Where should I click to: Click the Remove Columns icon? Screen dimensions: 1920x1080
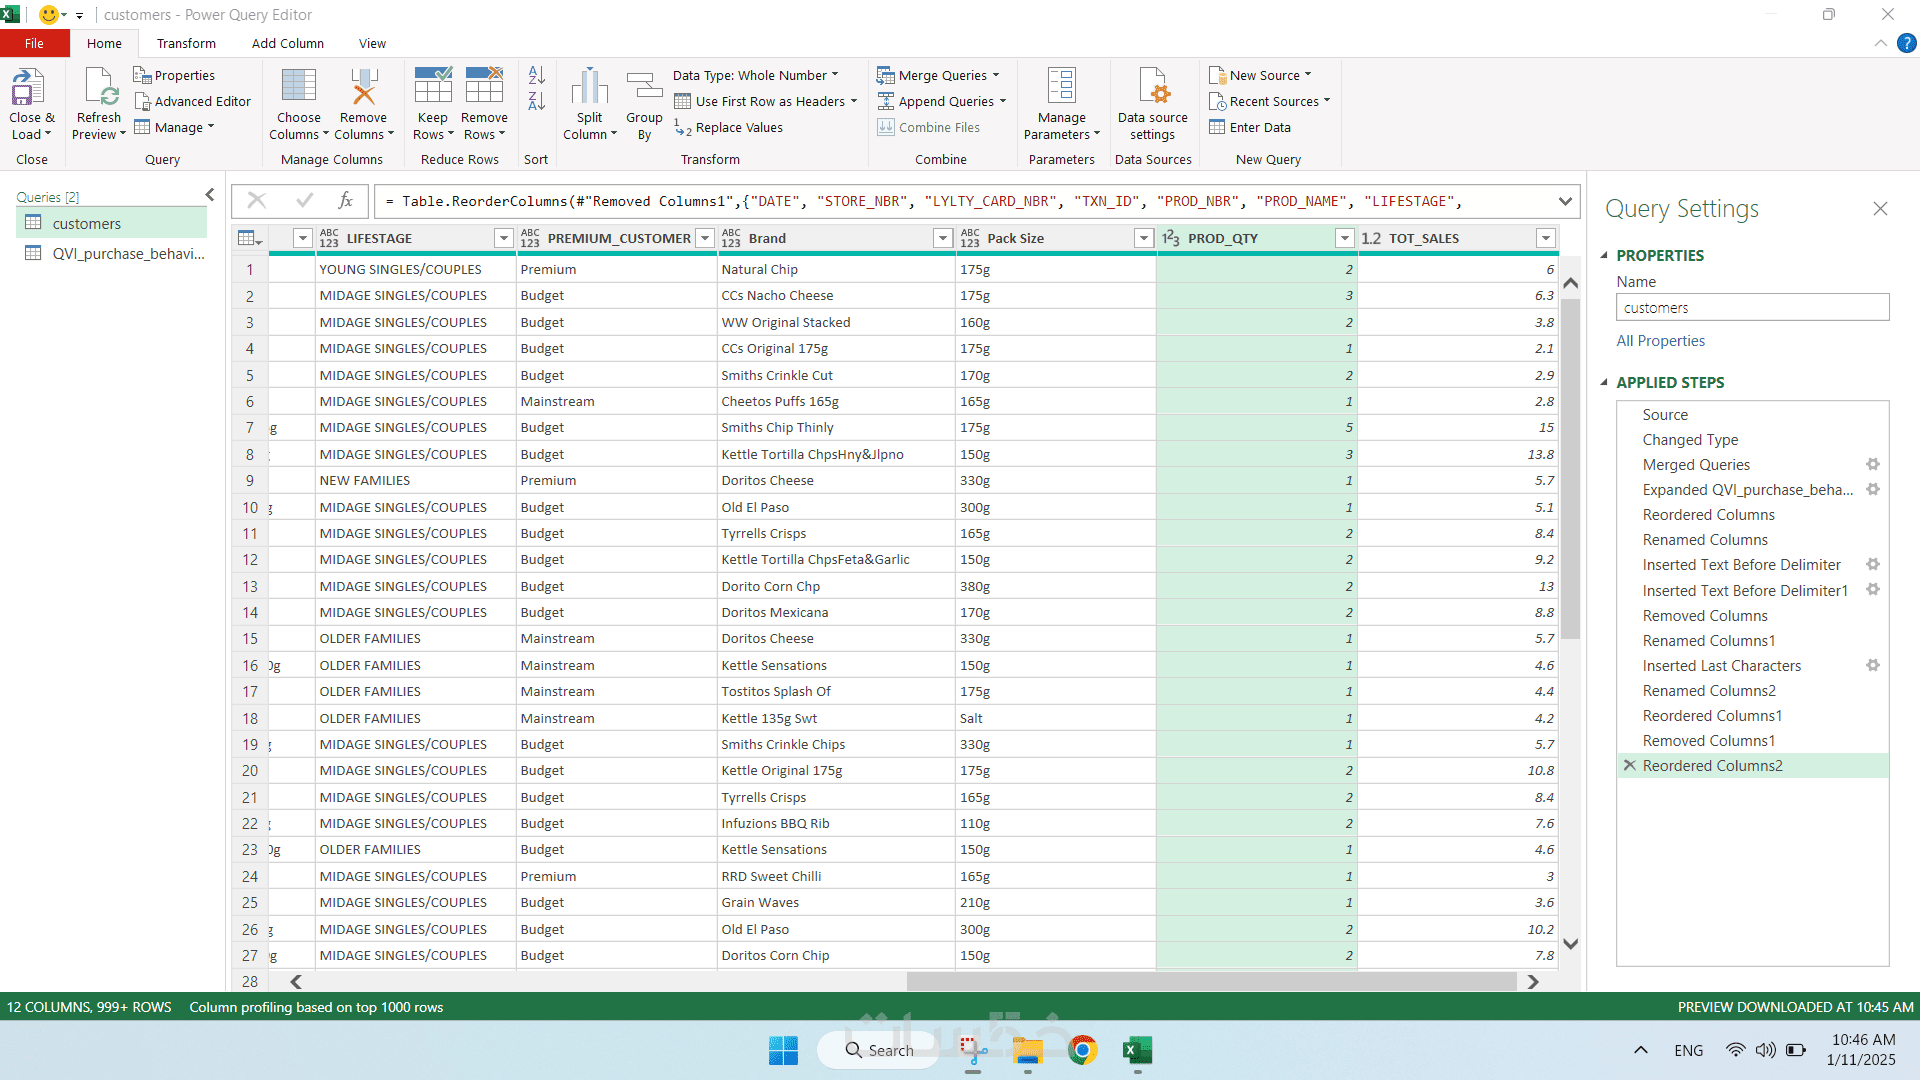[363, 88]
